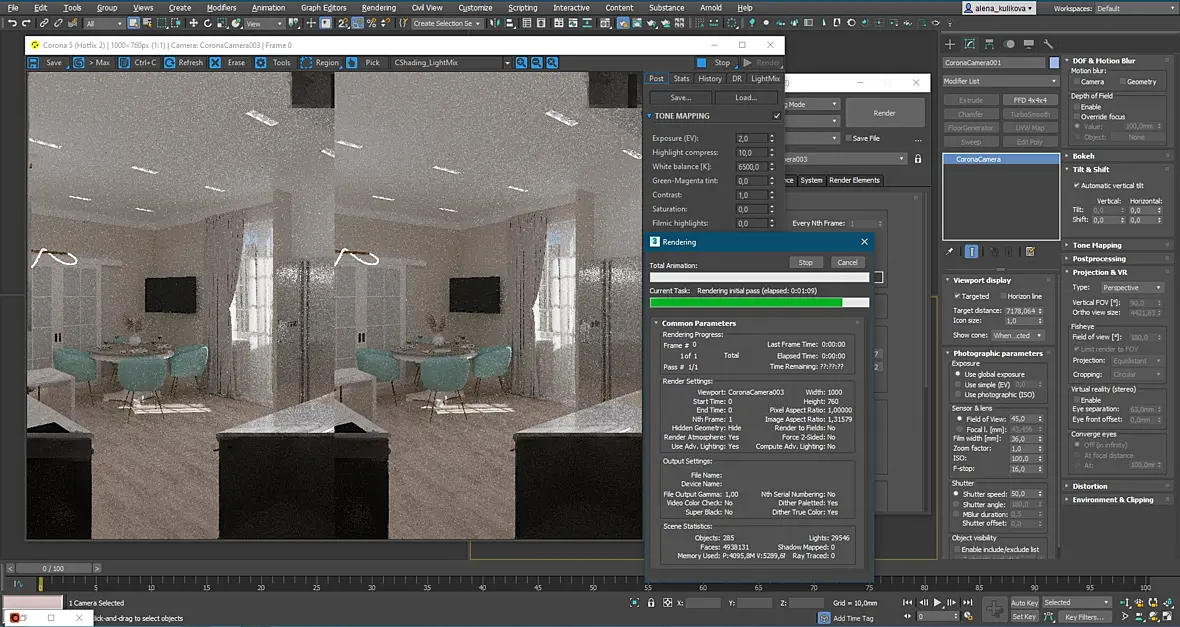Click Load... in Post tab
The height and width of the screenshot is (627, 1180).
point(746,98)
